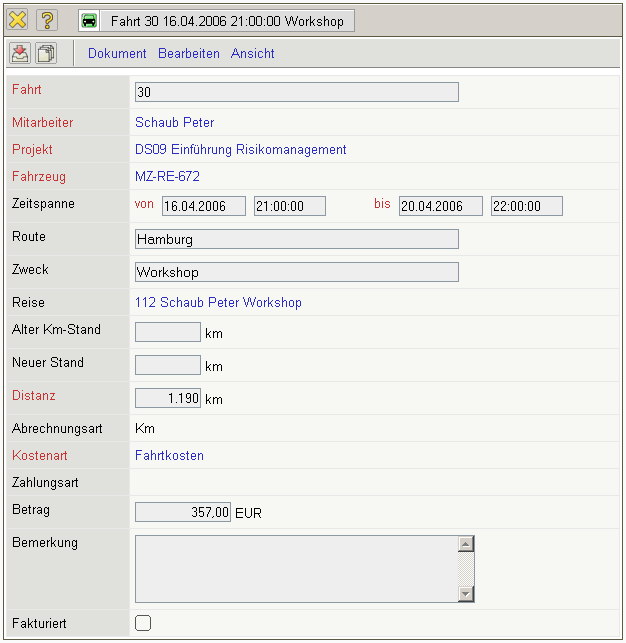This screenshot has height=643, width=626.
Task: Click the start date field 16.04.2006
Action: [204, 206]
